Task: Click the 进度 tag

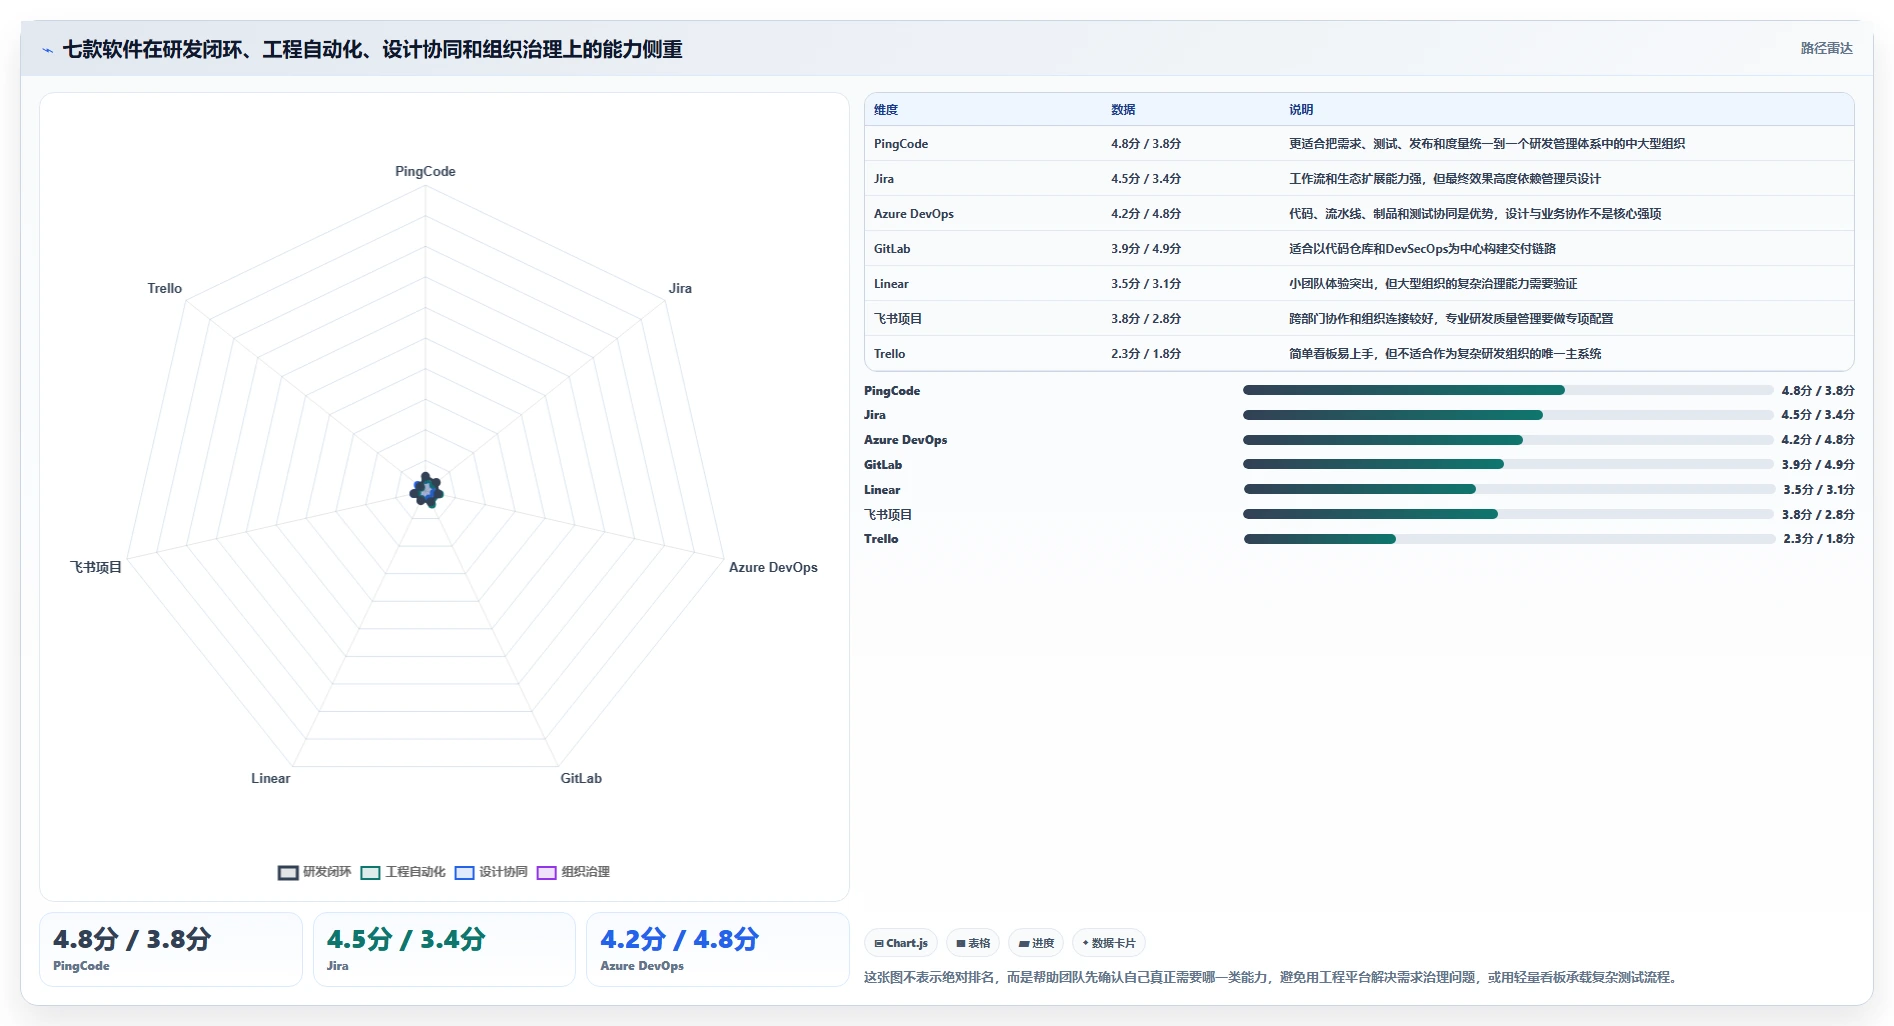Action: (x=1036, y=943)
